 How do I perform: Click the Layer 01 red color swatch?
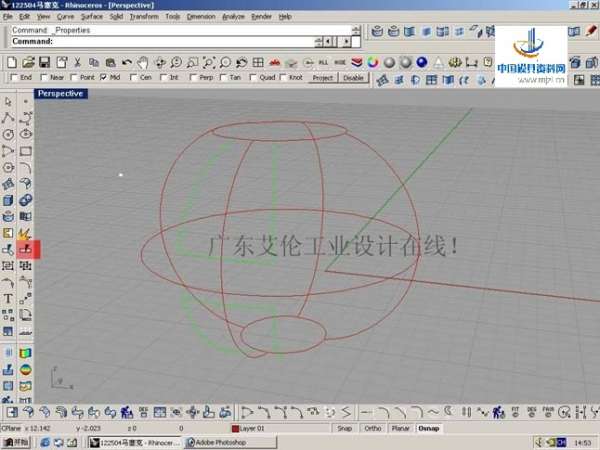[x=235, y=428]
